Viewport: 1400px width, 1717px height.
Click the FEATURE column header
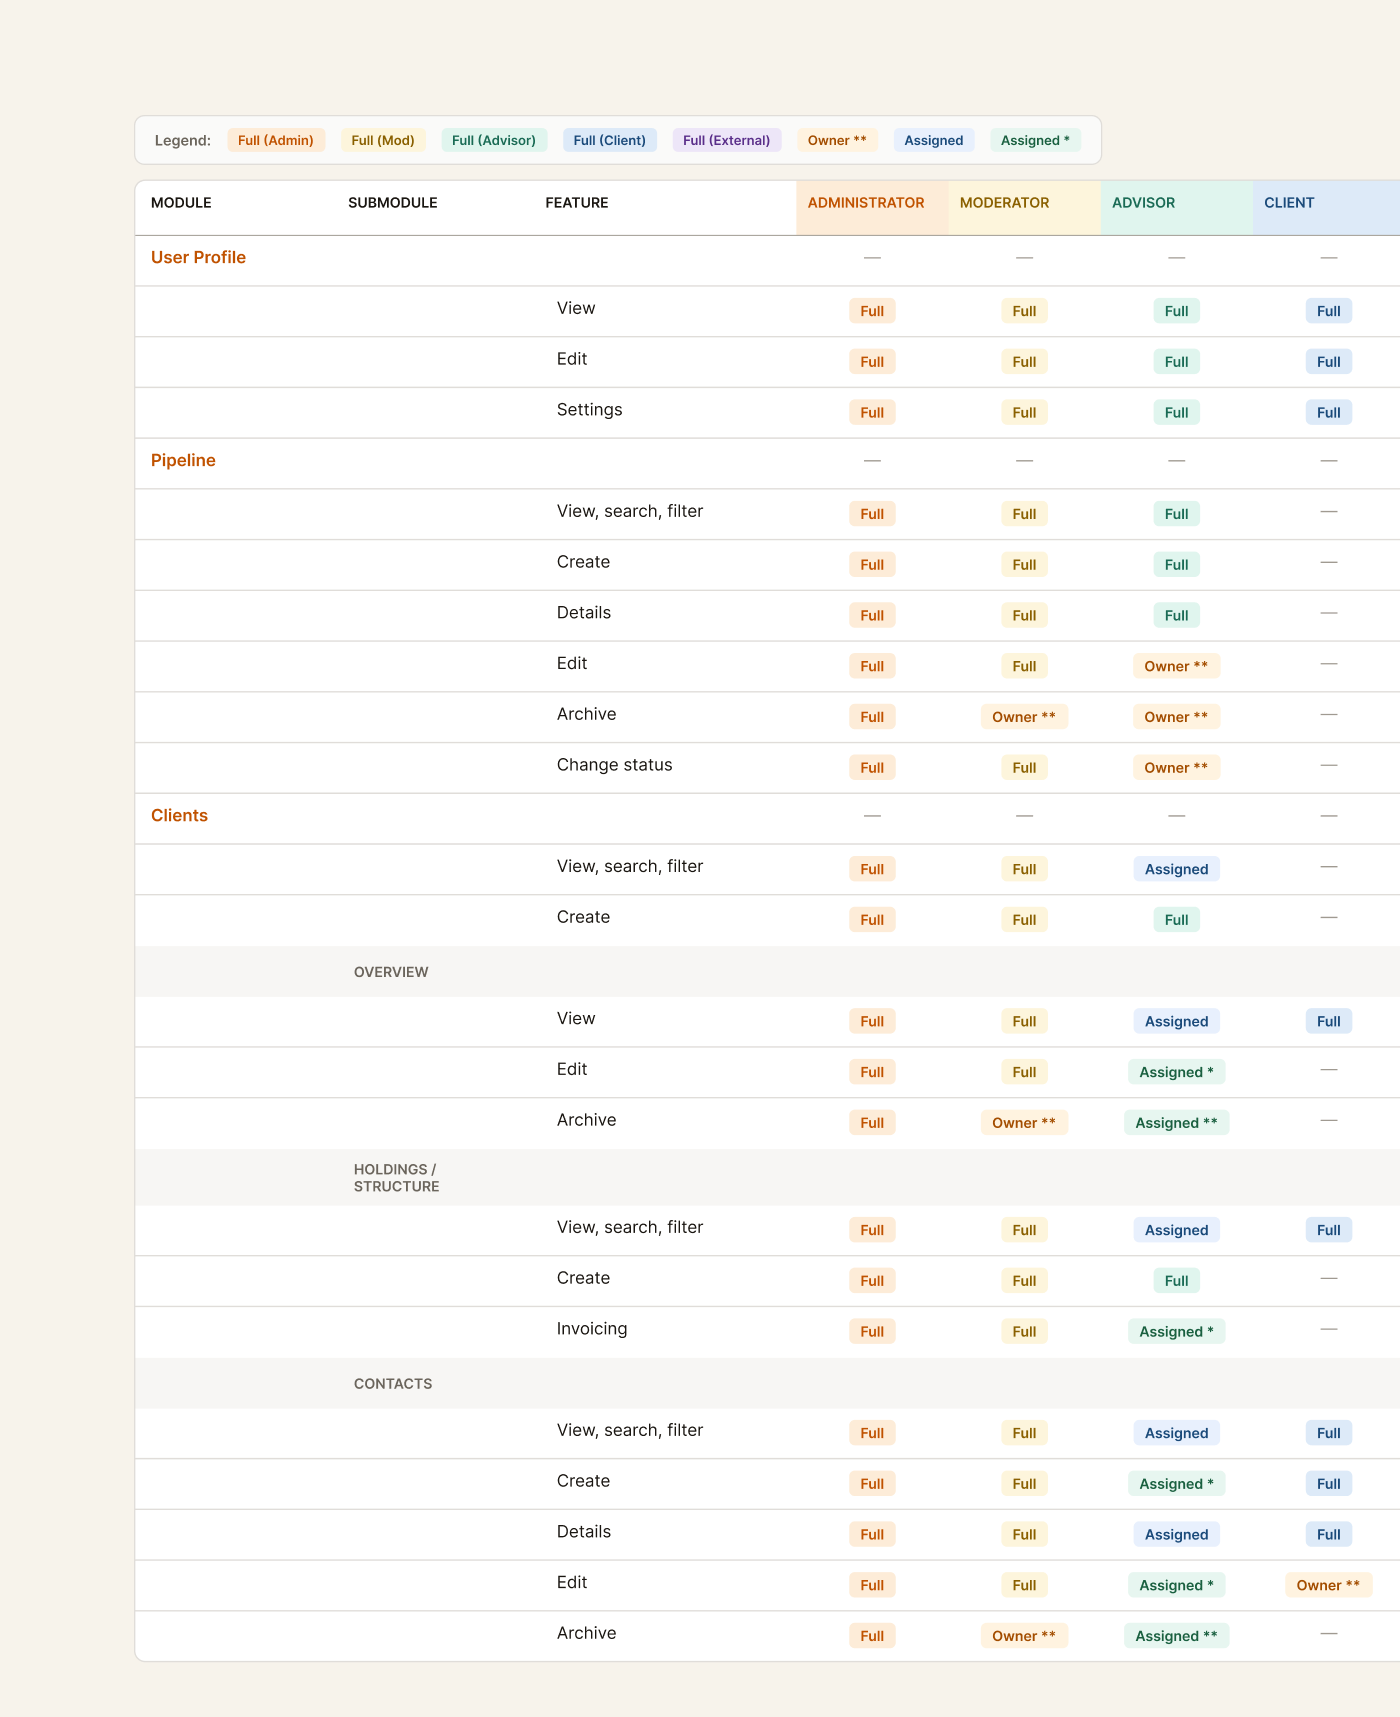coord(577,203)
